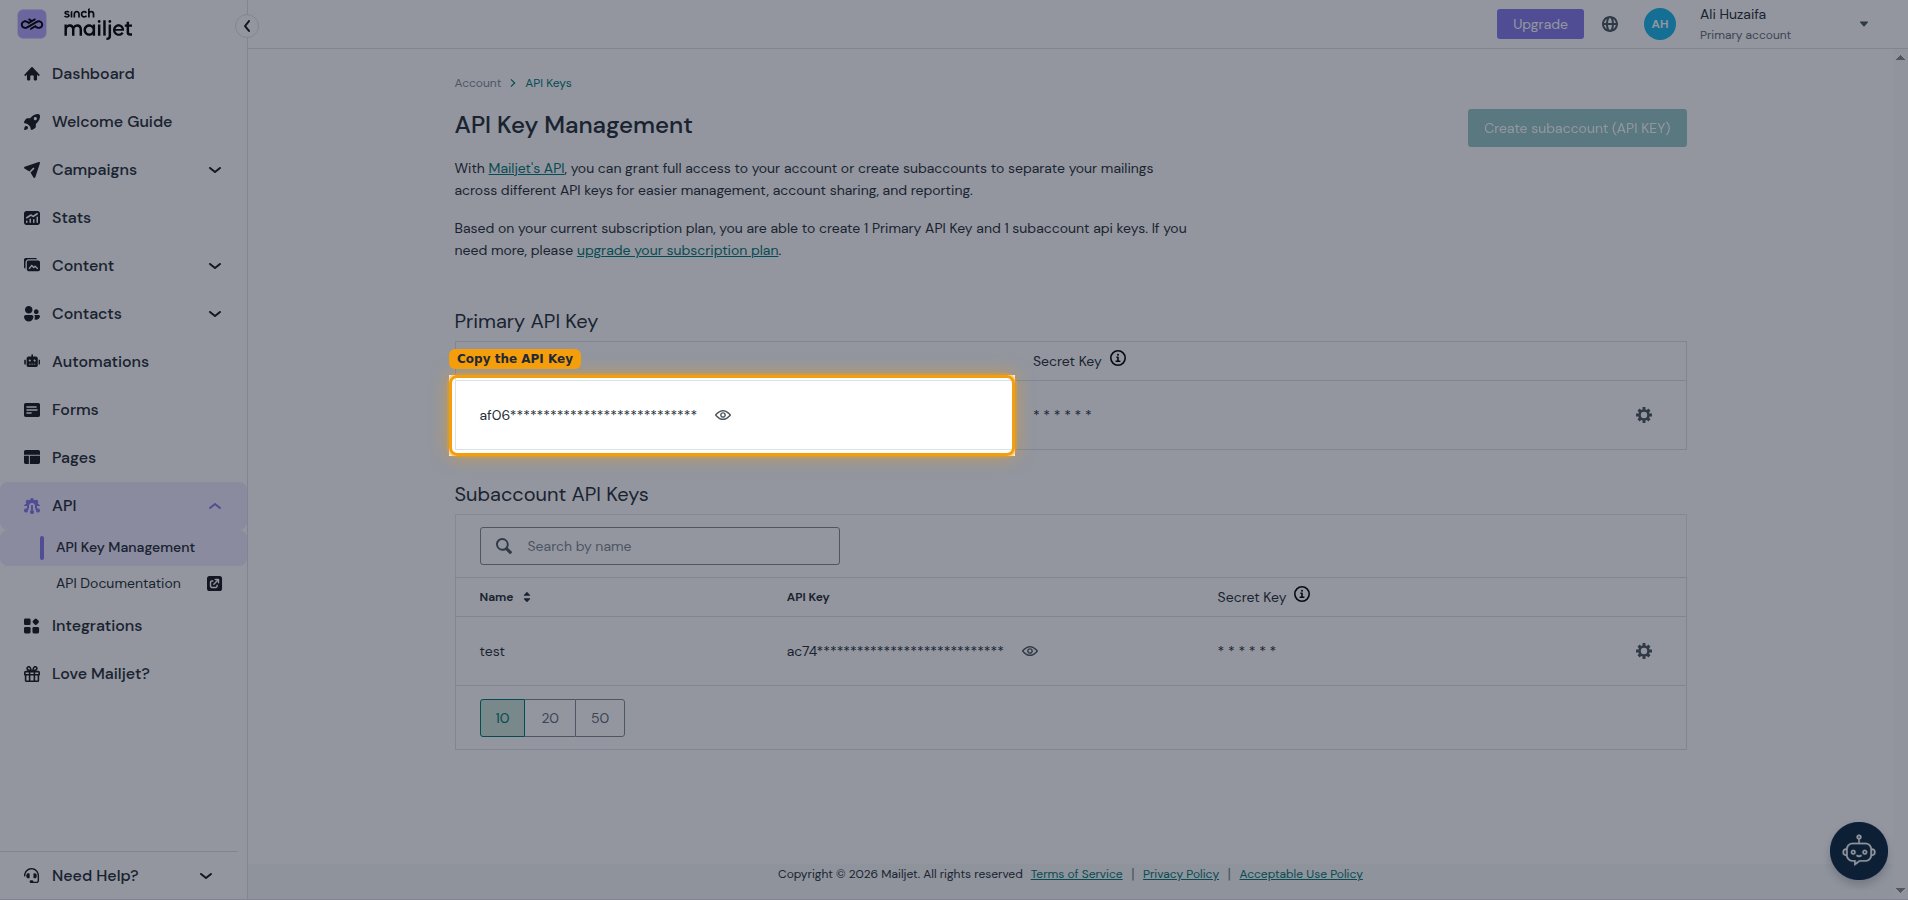The height and width of the screenshot is (900, 1908).
Task: Click Create subaccount (API KEY) button
Action: pyautogui.click(x=1577, y=128)
